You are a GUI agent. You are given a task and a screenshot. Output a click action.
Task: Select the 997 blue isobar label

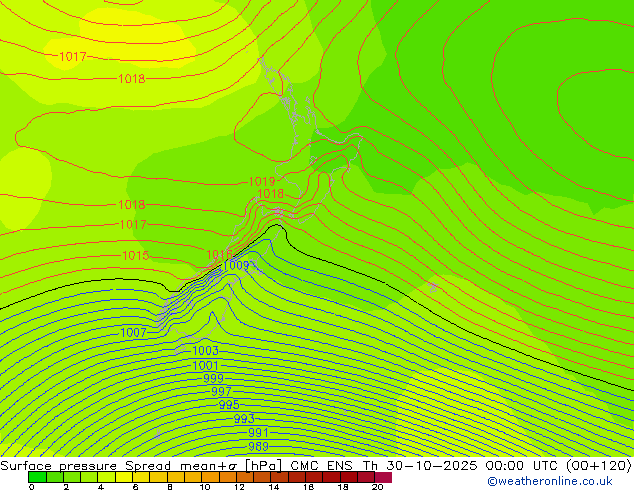(x=221, y=391)
